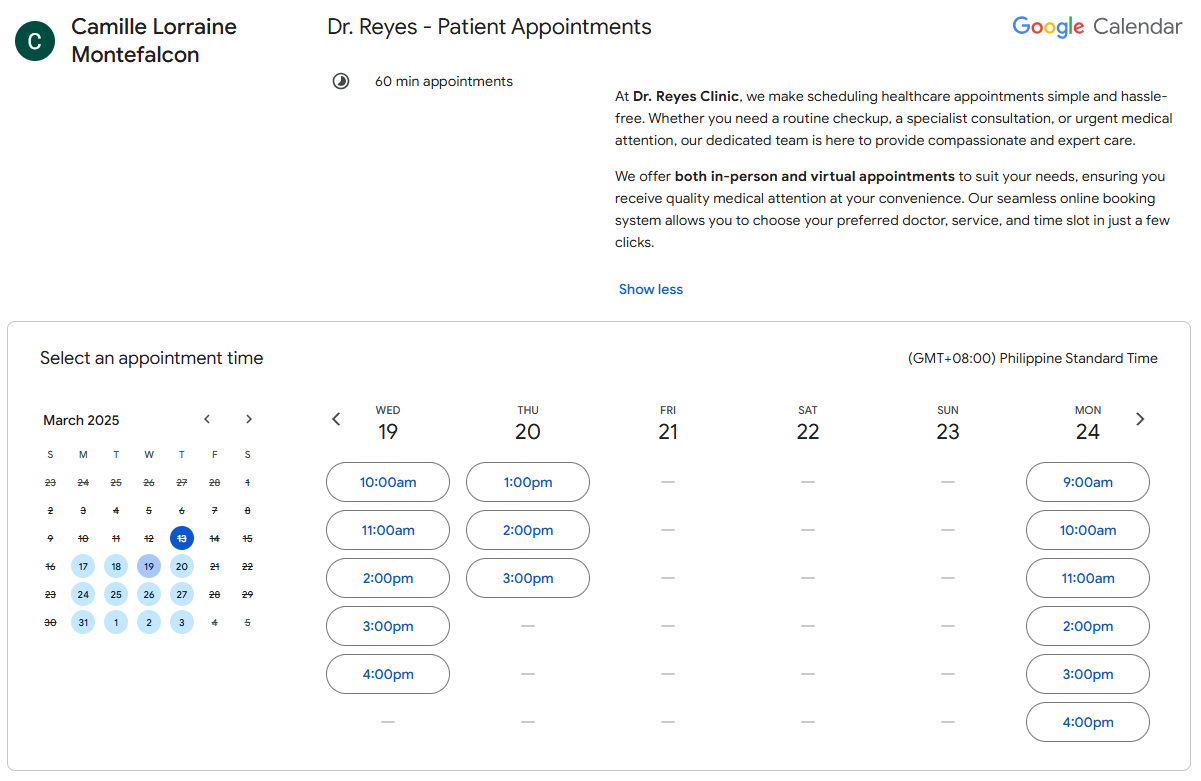Select March 31 in the mini calendar

[83, 622]
